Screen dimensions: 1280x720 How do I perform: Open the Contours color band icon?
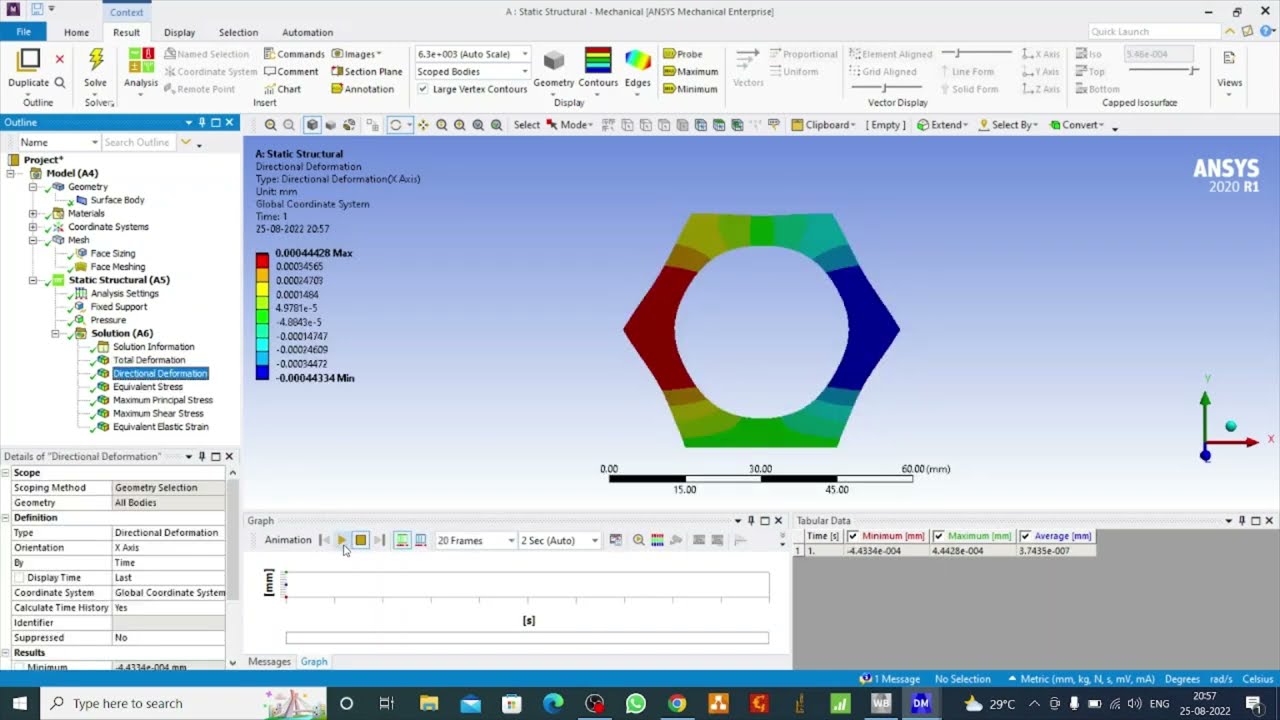[x=598, y=60]
